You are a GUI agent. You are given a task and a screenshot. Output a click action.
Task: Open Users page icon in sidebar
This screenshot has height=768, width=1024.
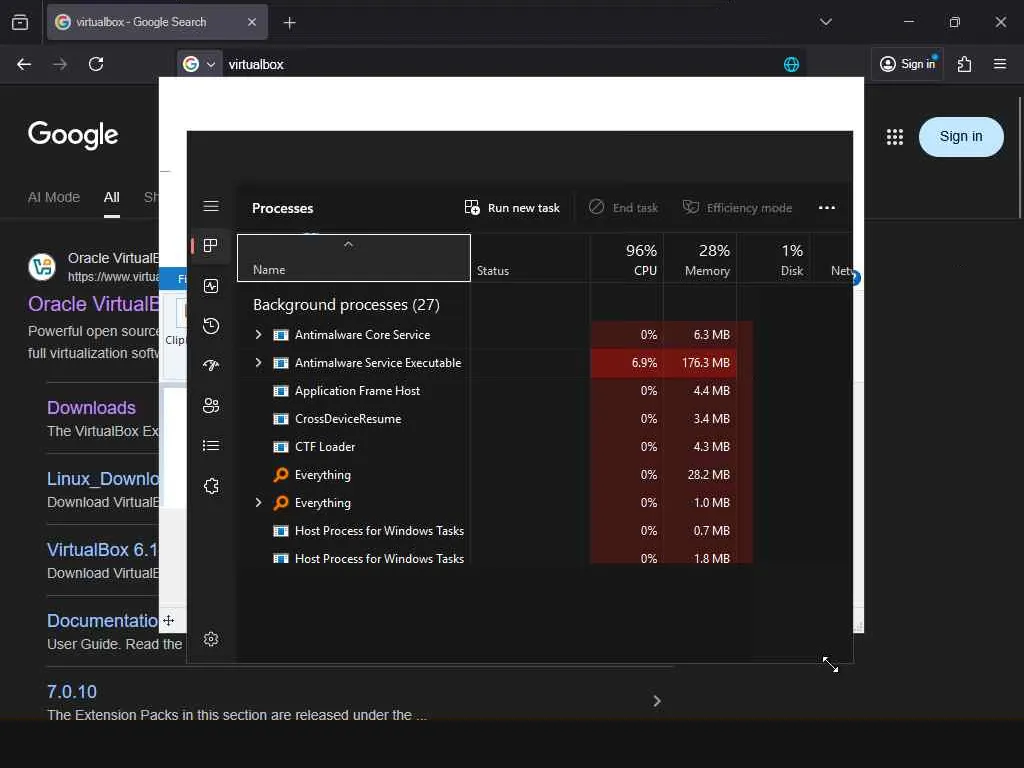tap(211, 406)
